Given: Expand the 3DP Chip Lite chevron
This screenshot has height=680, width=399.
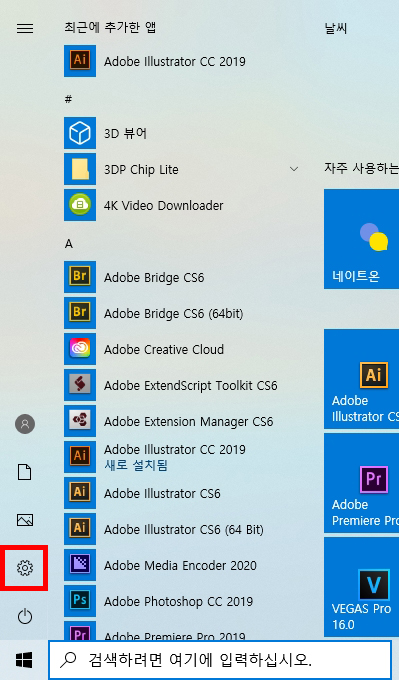Looking at the screenshot, I should pyautogui.click(x=294, y=169).
